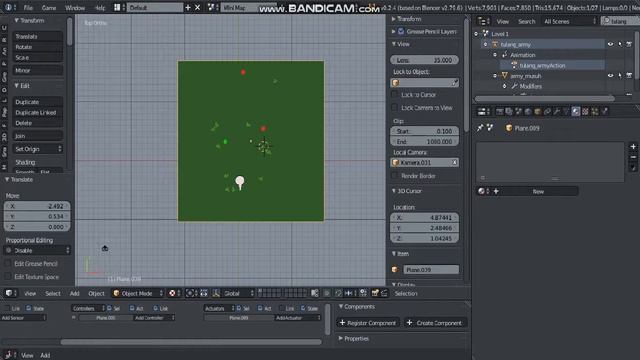640x360 pixels.
Task: Toggle selectability cursor for tulang_army
Action: point(620,44)
